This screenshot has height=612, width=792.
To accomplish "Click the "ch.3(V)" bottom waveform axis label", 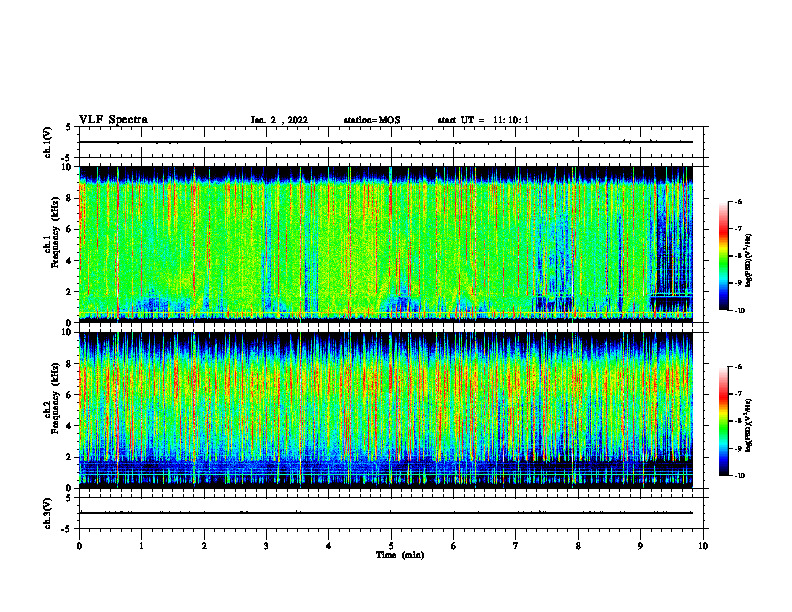I will click(x=48, y=513).
